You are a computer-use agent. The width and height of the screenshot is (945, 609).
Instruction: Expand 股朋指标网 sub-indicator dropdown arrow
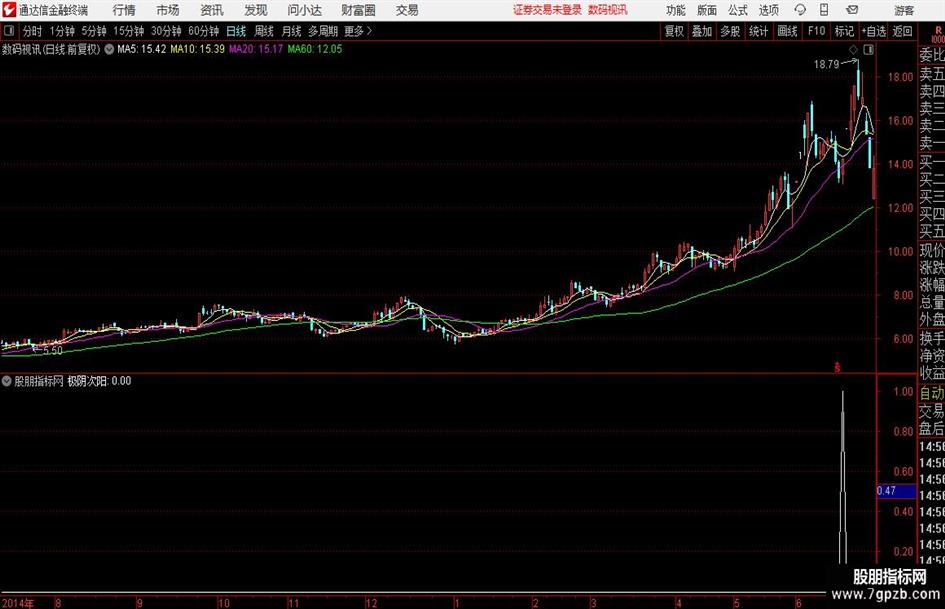(x=7, y=381)
